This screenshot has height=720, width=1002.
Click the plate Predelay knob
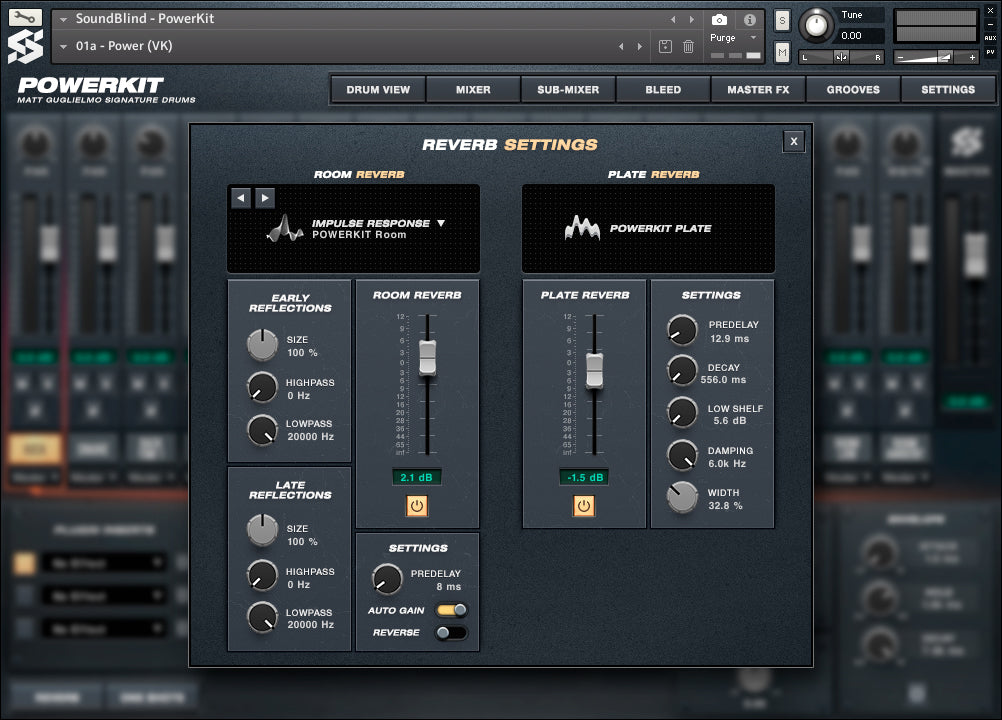click(x=682, y=330)
